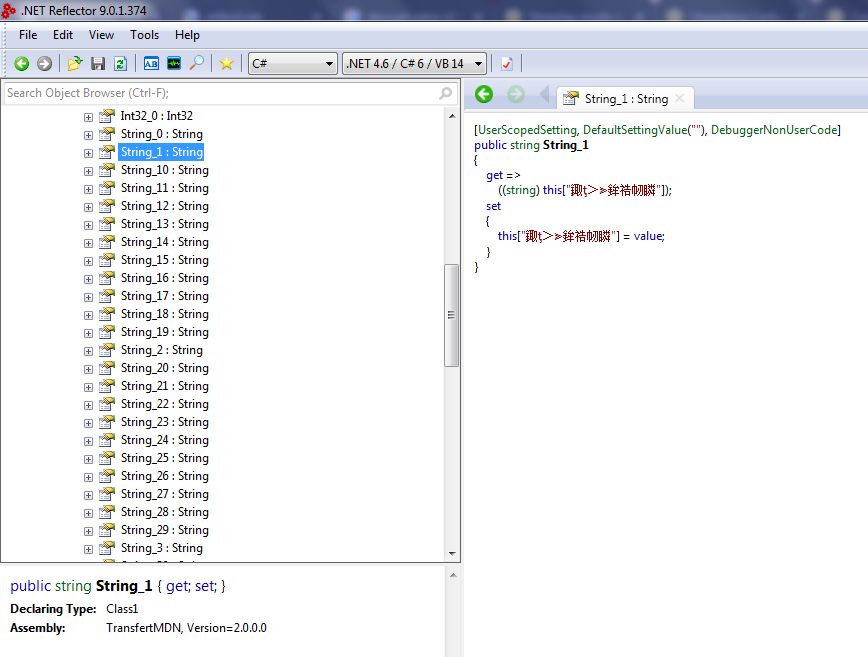Select String_27 : String tree row
This screenshot has height=657, width=868.
pos(165,494)
